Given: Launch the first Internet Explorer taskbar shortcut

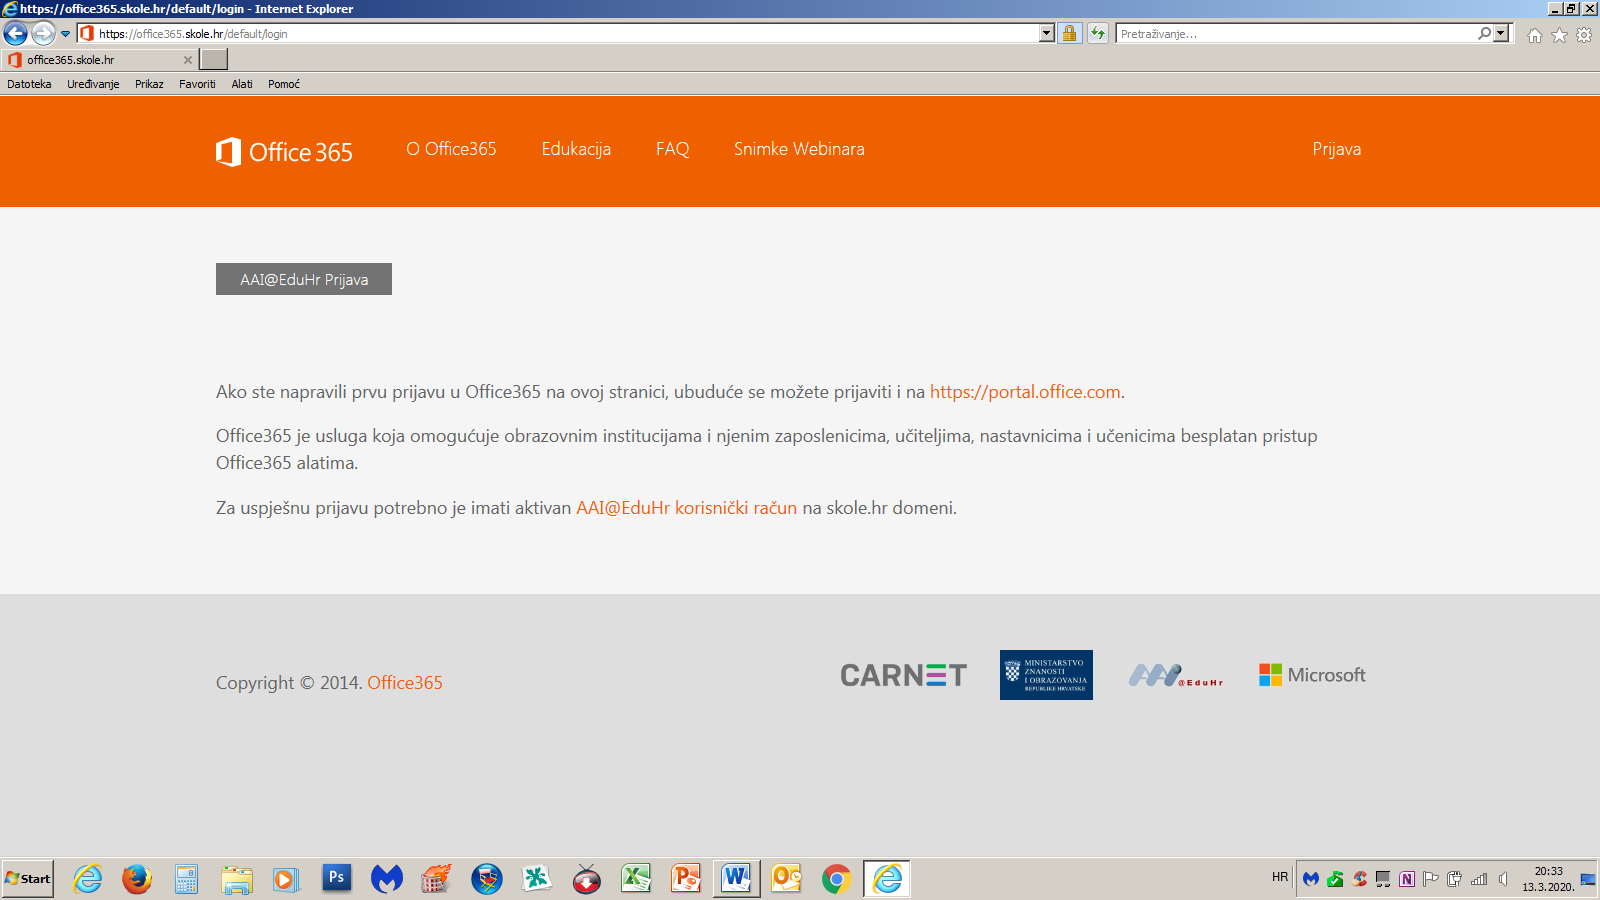Looking at the screenshot, I should tap(88, 879).
